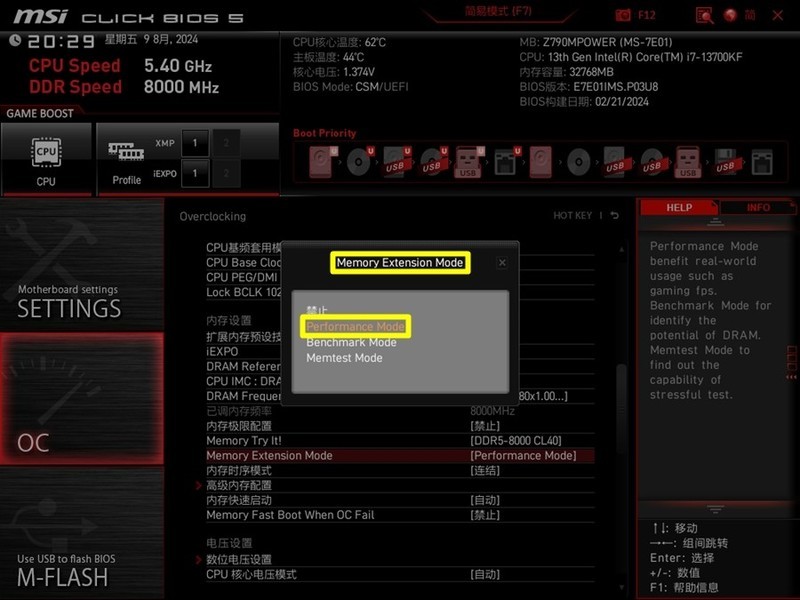800x600 pixels.
Task: Open the CPU 核心电压模式 [自动] value
Action: click(485, 574)
